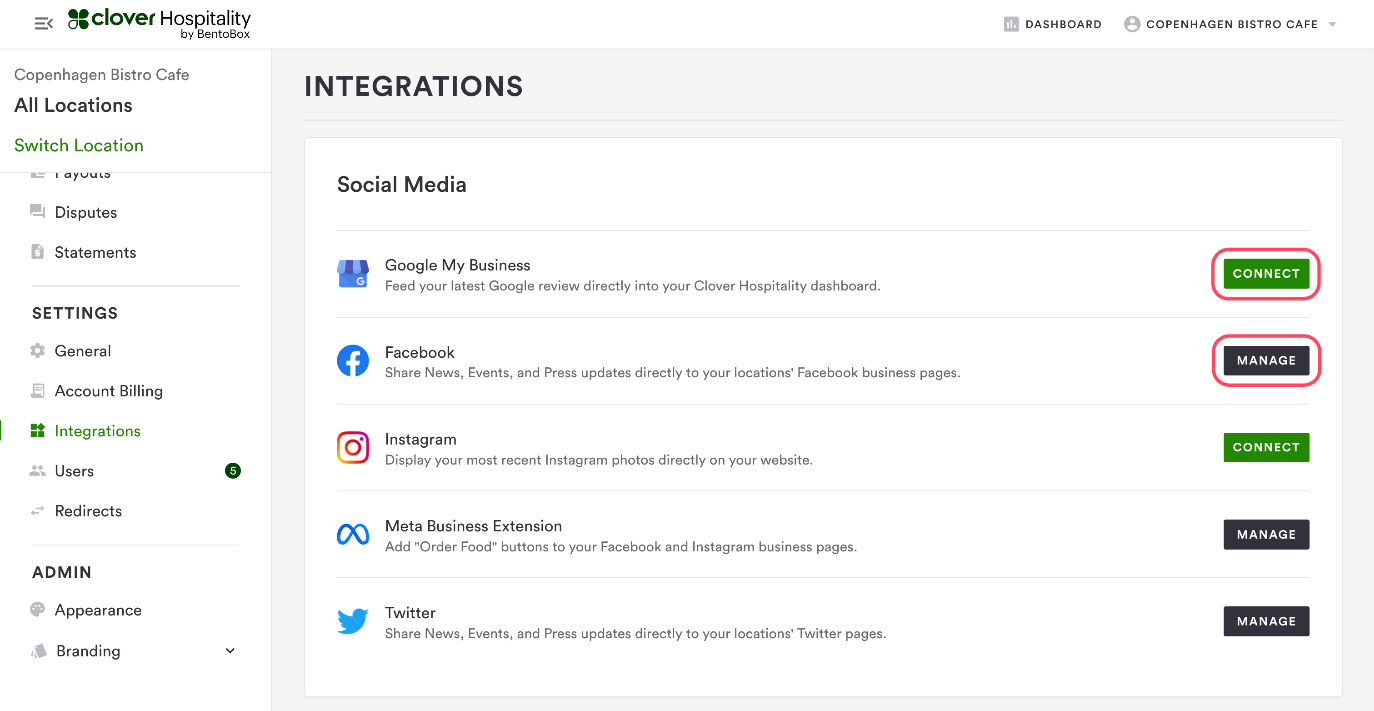
Task: Click the Instagram logo icon
Action: (353, 448)
